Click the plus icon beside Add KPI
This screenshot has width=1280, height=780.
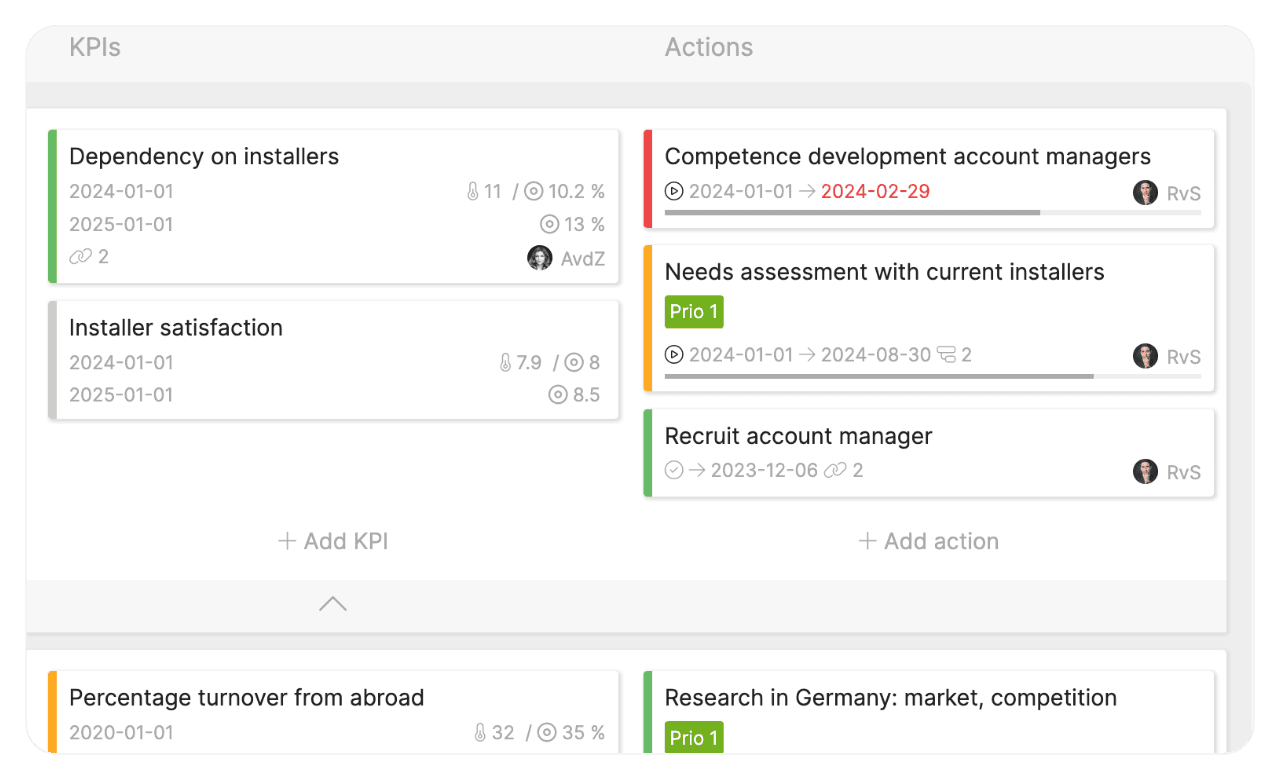(x=287, y=541)
